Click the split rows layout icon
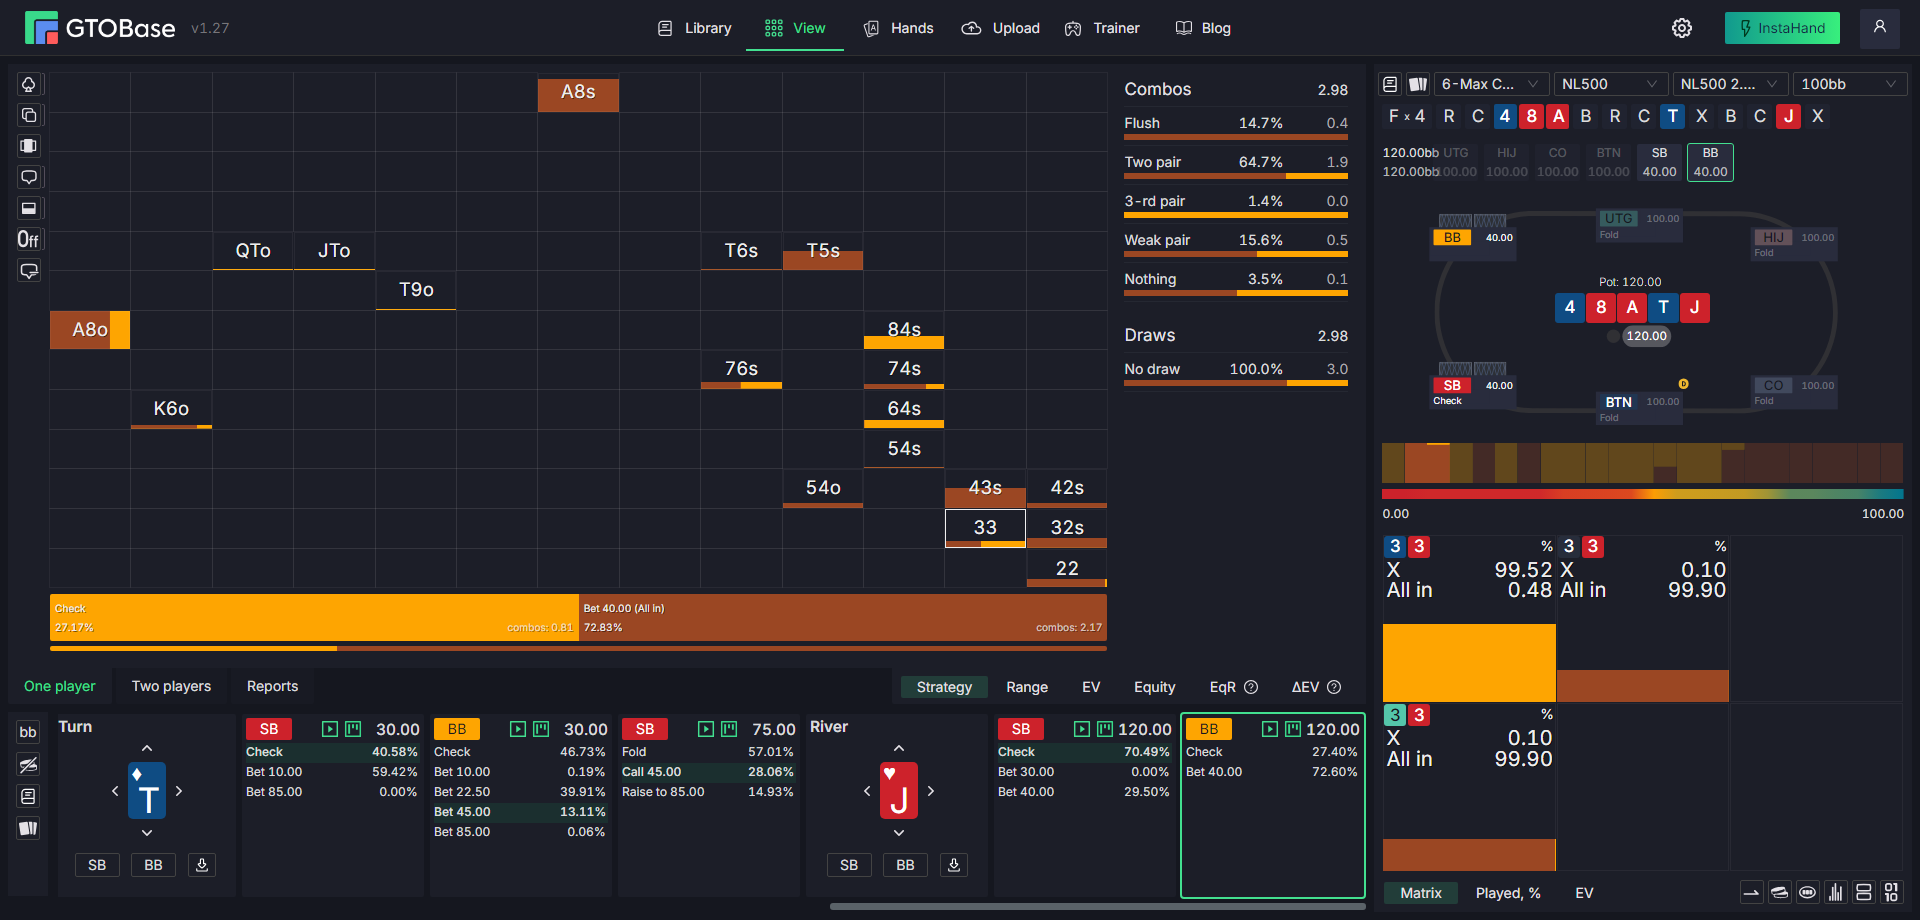 tap(1864, 892)
